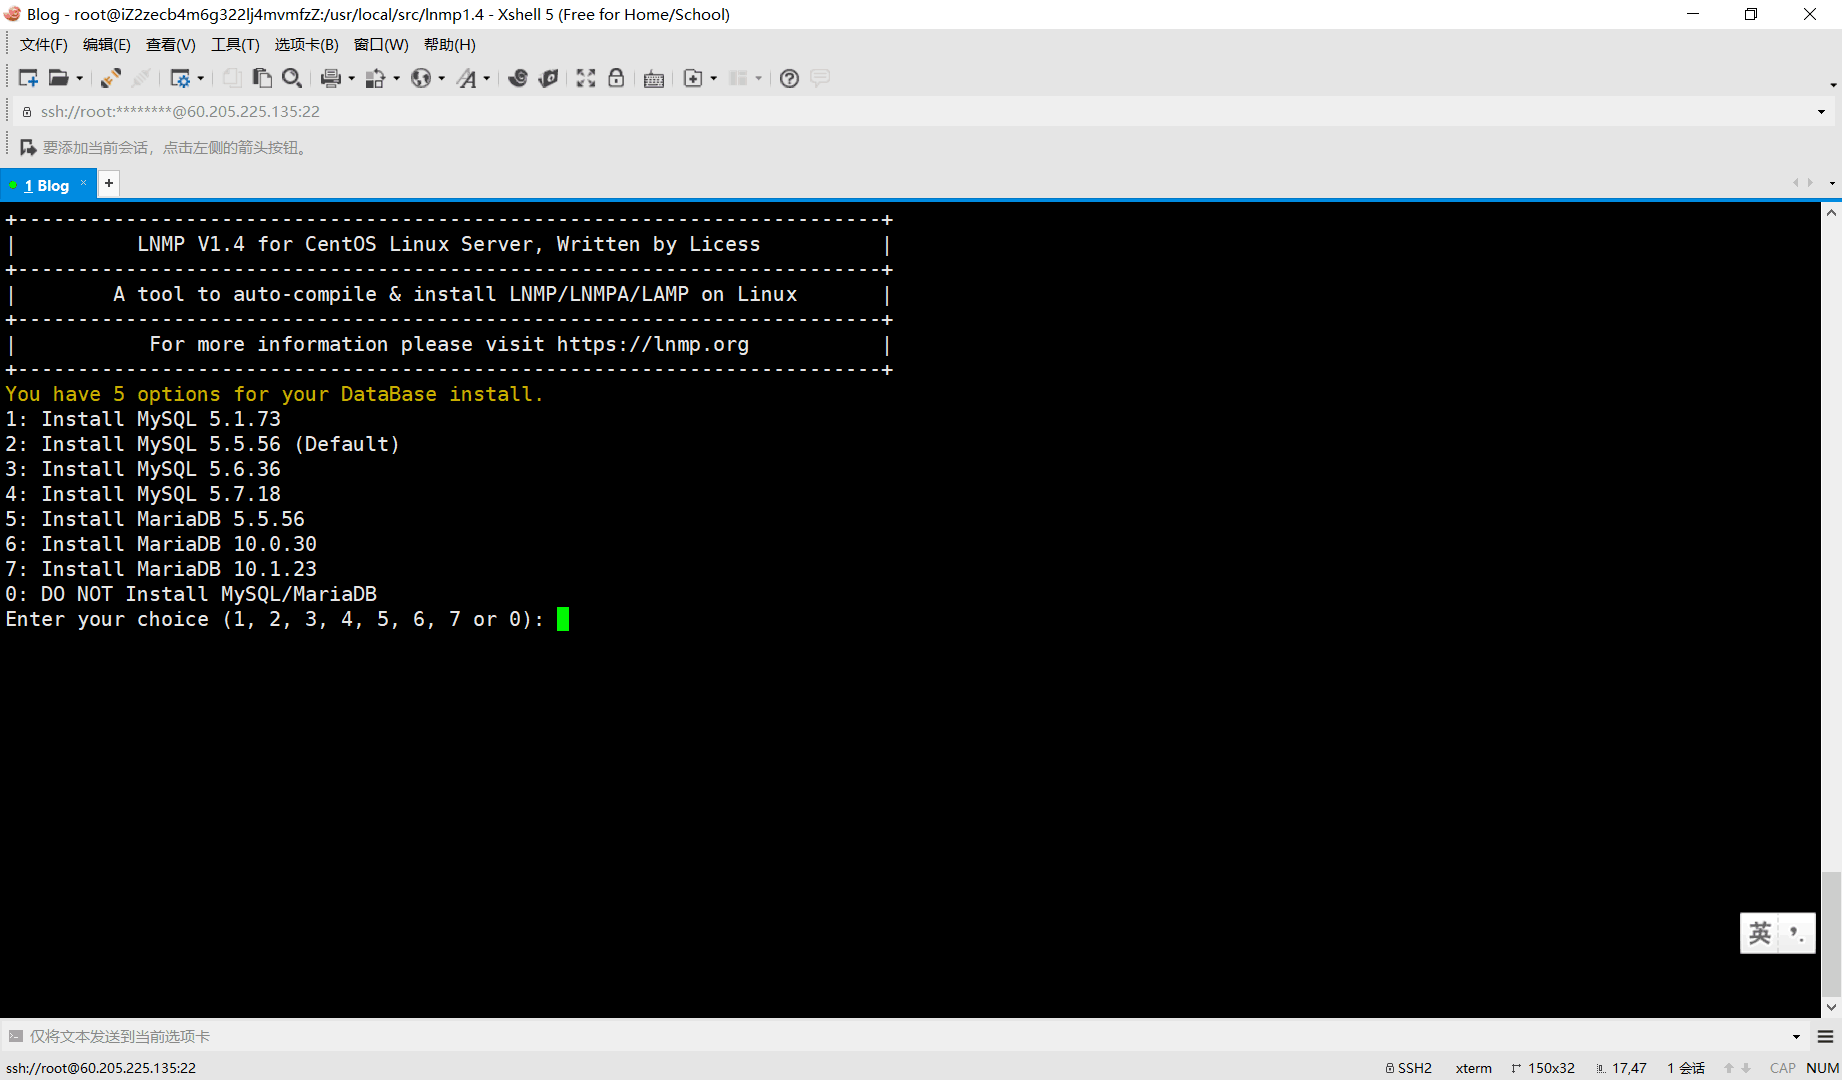Viewport: 1842px width, 1080px height.
Task: Click the terminal vertical scrollbar
Action: [x=1831, y=610]
